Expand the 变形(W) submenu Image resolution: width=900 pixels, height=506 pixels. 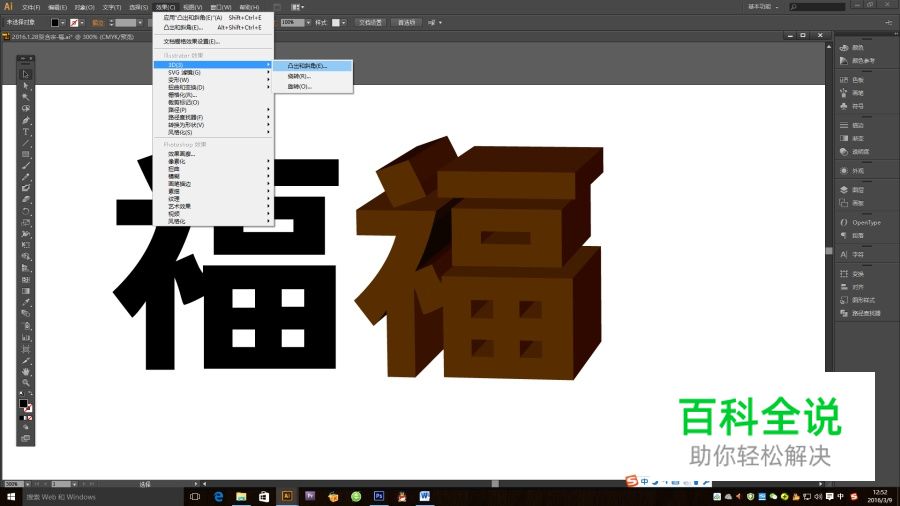coord(213,80)
